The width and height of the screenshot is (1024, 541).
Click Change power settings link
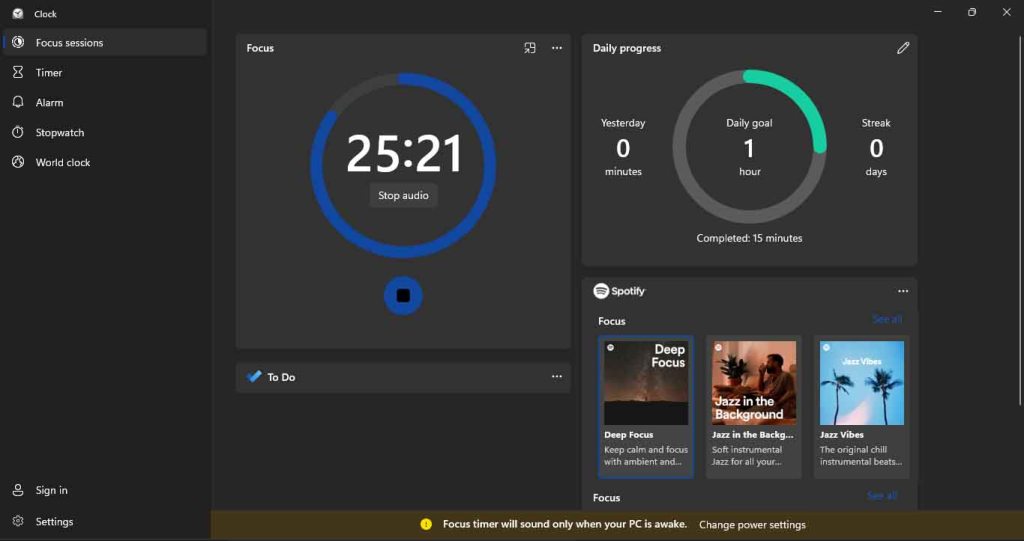pos(752,525)
